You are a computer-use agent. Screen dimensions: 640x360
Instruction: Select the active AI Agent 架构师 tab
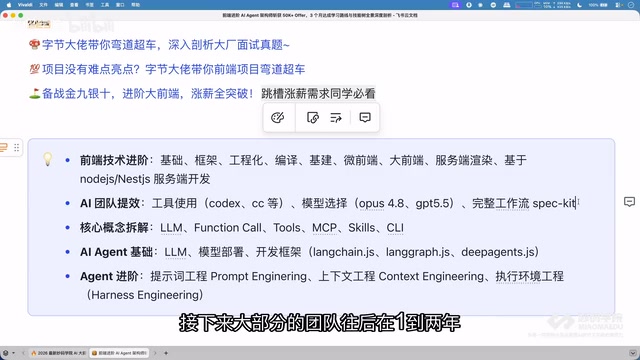click(x=119, y=353)
